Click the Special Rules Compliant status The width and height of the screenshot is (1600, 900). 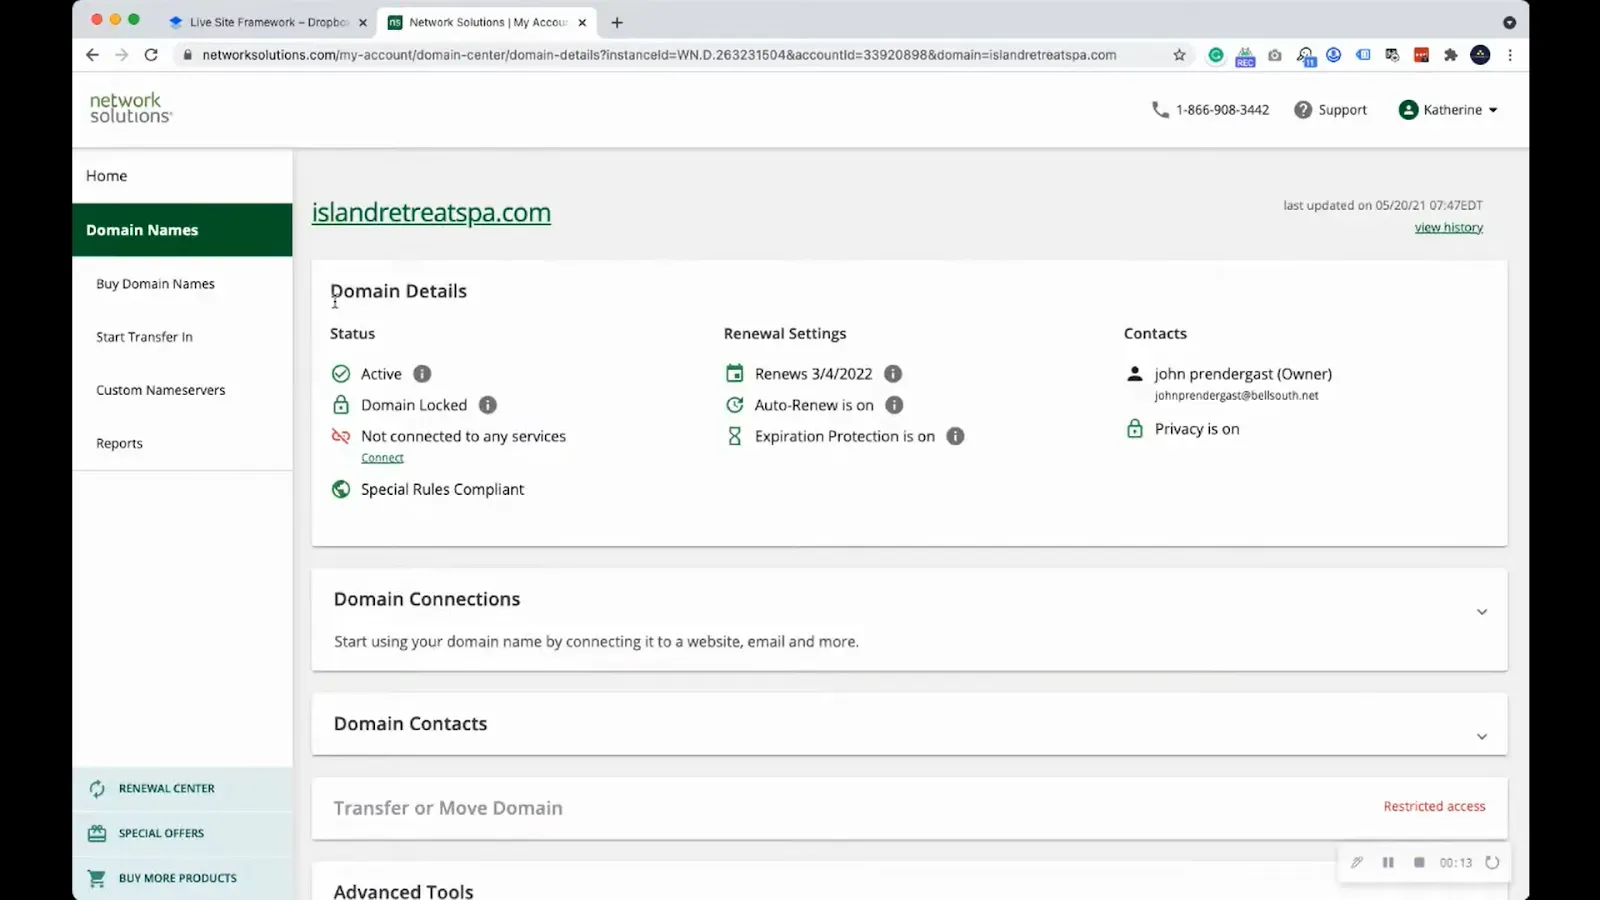tap(442, 489)
